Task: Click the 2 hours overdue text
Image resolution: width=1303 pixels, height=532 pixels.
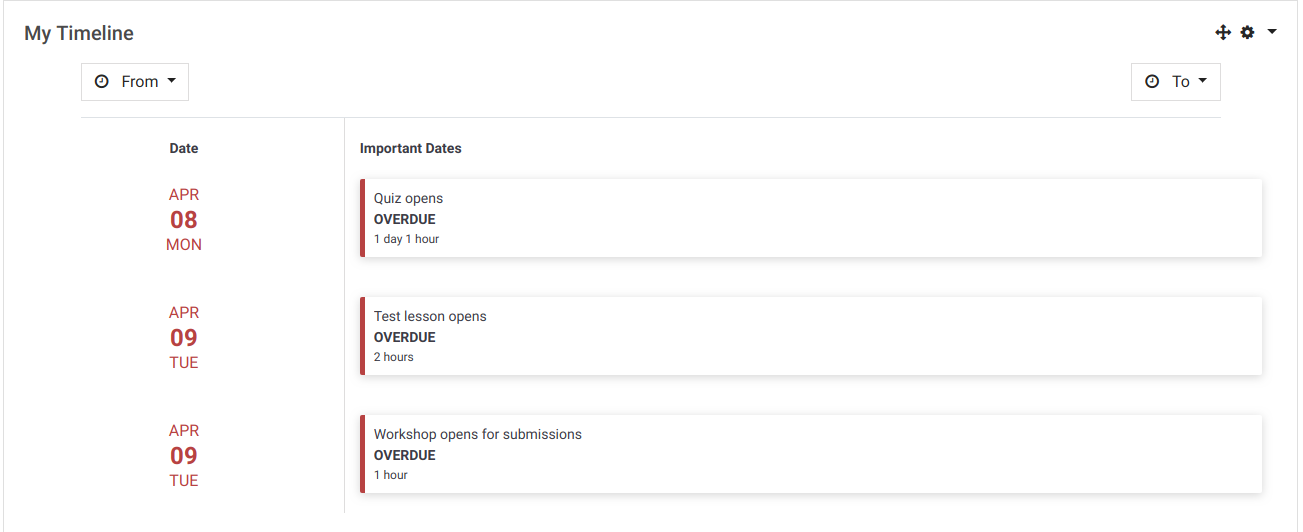Action: coord(394,357)
